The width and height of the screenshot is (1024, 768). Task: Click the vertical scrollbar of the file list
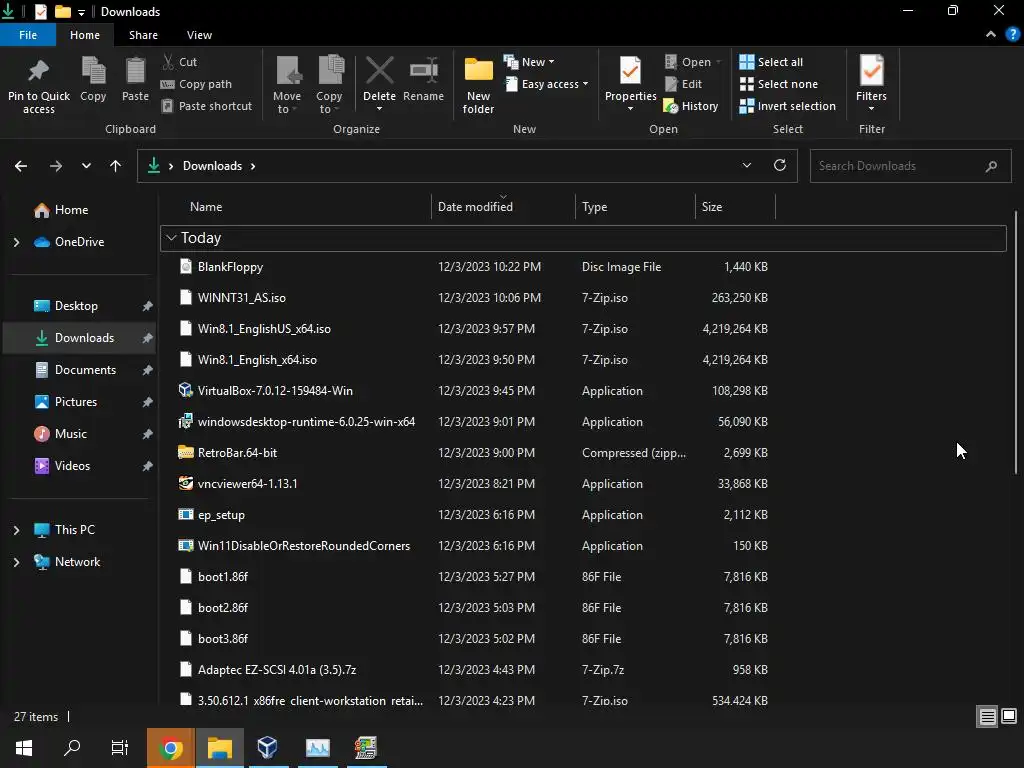pyautogui.click(x=1016, y=342)
